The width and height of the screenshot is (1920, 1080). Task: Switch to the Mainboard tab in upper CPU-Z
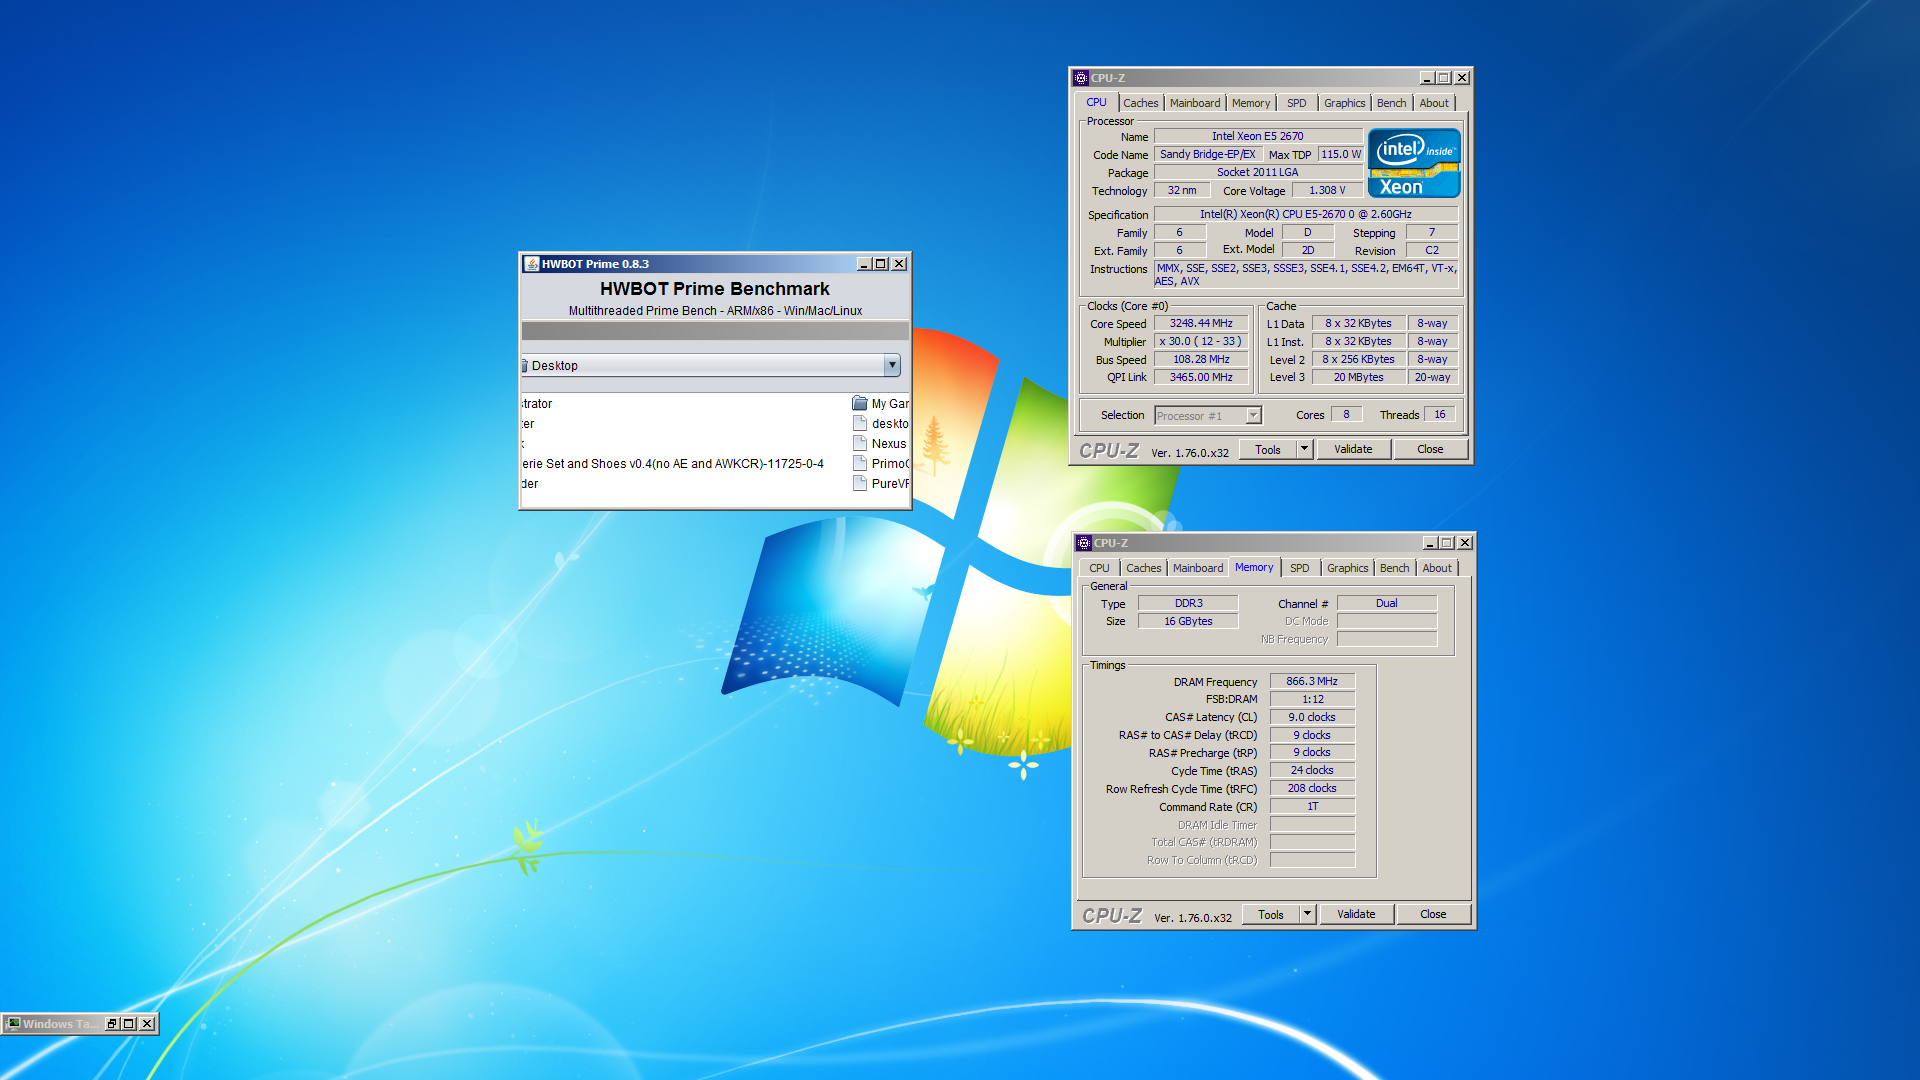point(1195,103)
